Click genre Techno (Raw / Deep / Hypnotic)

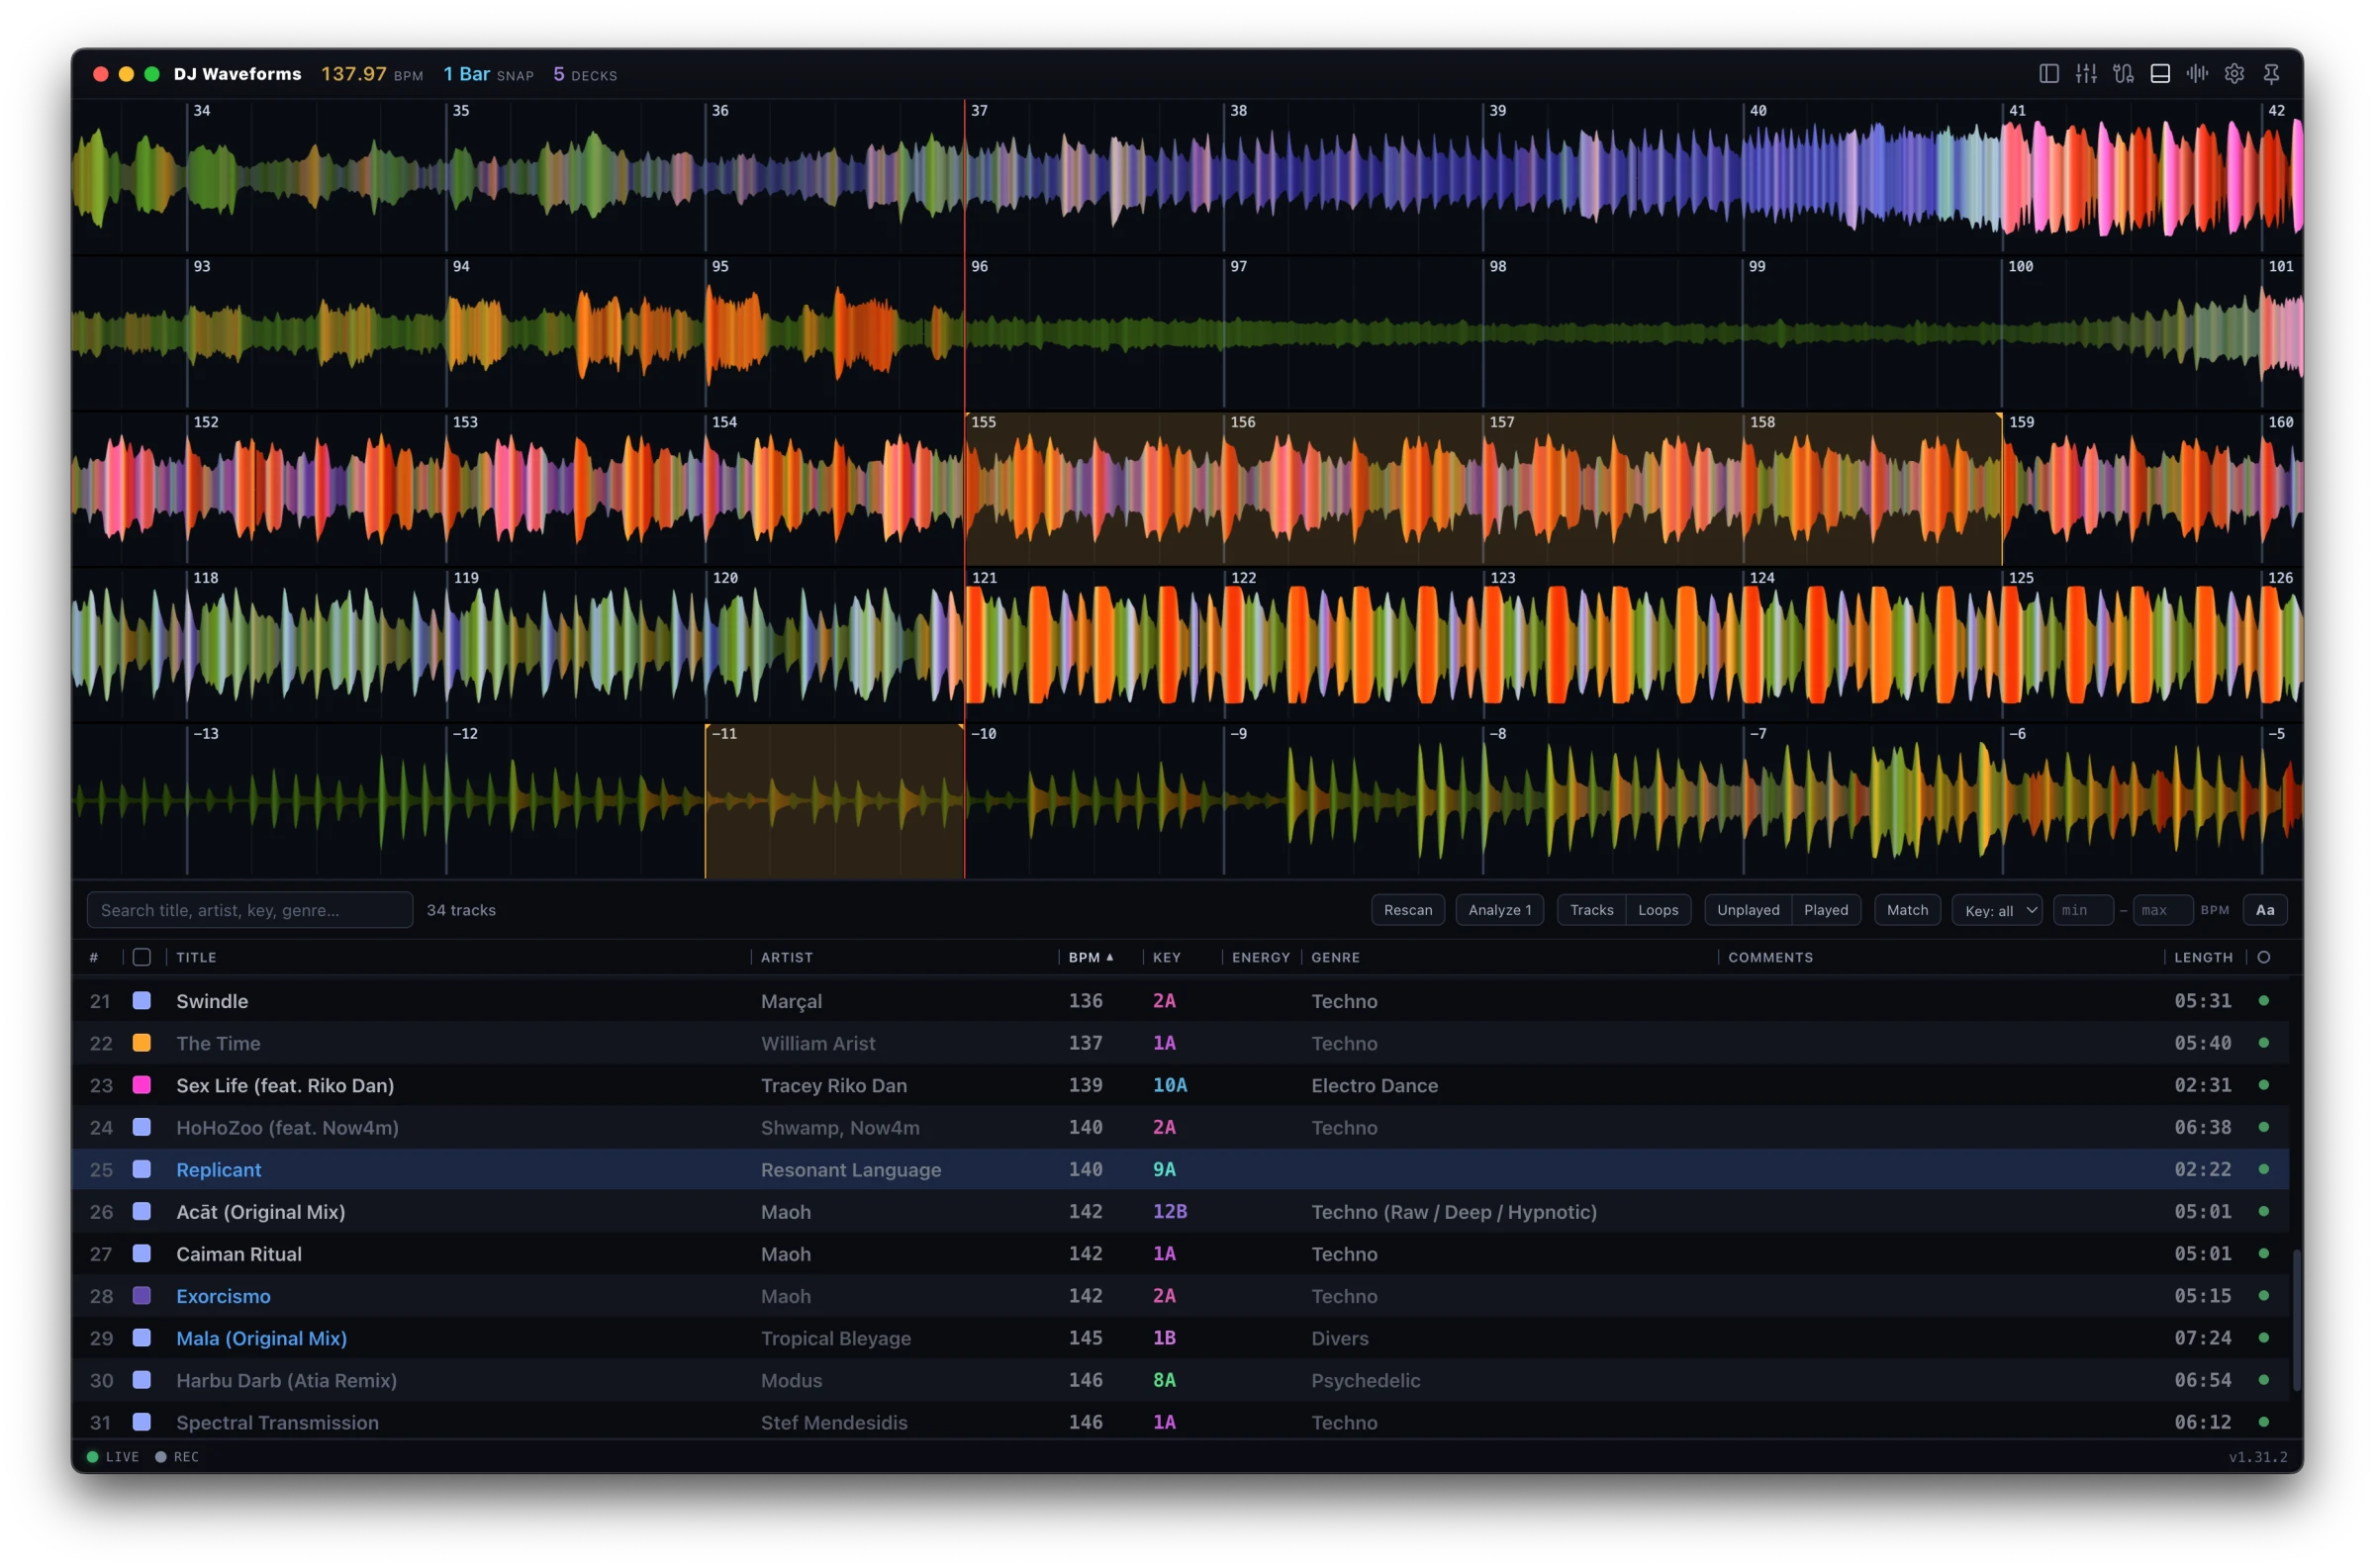point(1453,1211)
